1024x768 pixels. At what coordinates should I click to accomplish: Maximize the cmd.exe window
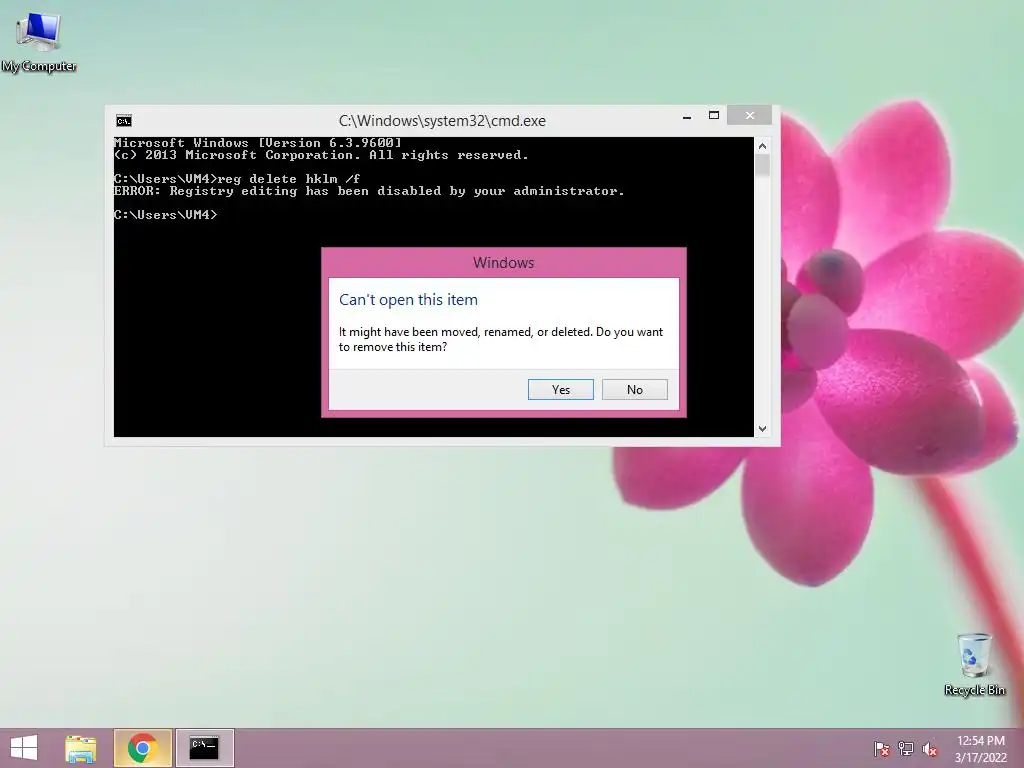(x=714, y=116)
